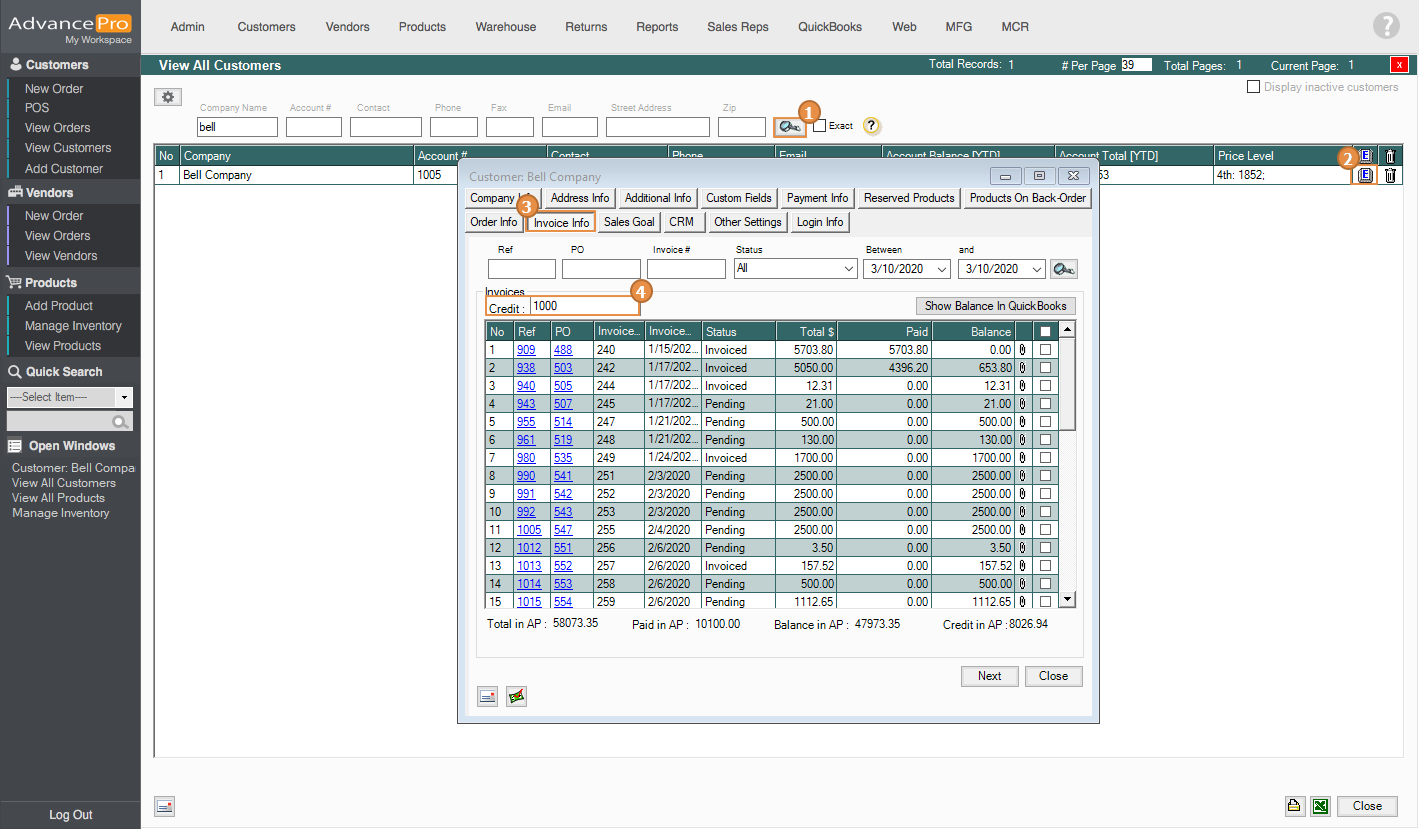Open the invoice Status dropdown
This screenshot has width=1419, height=829.
point(849,269)
